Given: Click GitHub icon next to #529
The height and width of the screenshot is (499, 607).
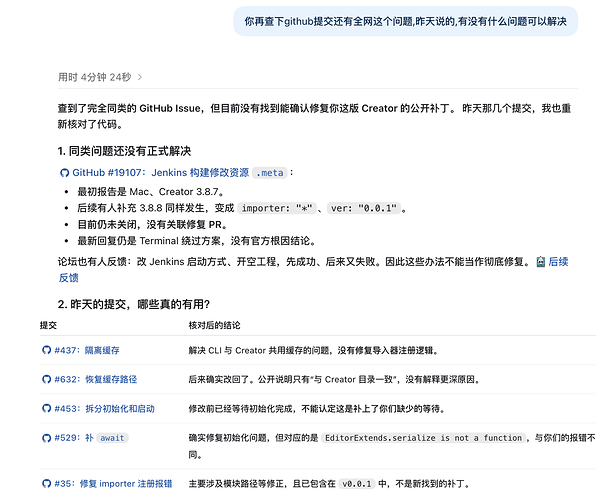Looking at the screenshot, I should [46, 438].
